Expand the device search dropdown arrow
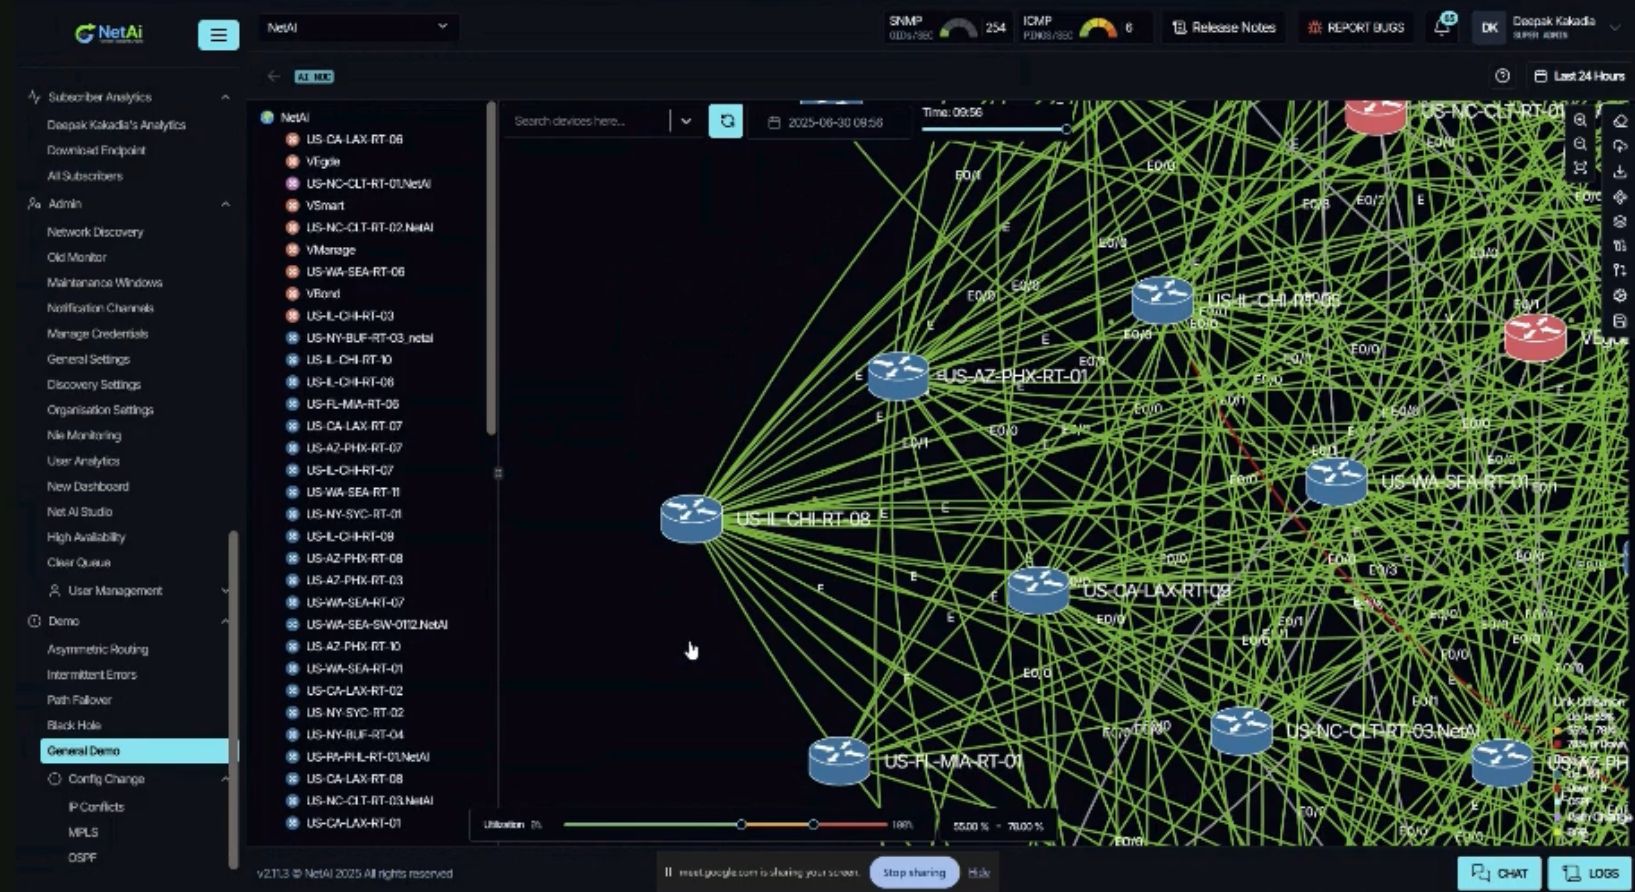Viewport: 1635px width, 892px height. 686,121
